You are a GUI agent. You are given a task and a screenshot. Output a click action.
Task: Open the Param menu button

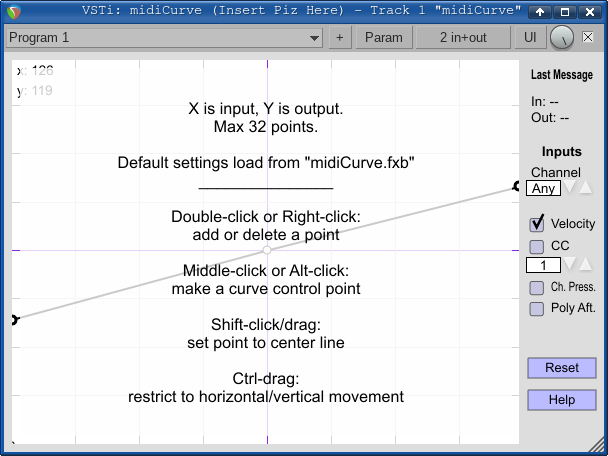point(383,38)
